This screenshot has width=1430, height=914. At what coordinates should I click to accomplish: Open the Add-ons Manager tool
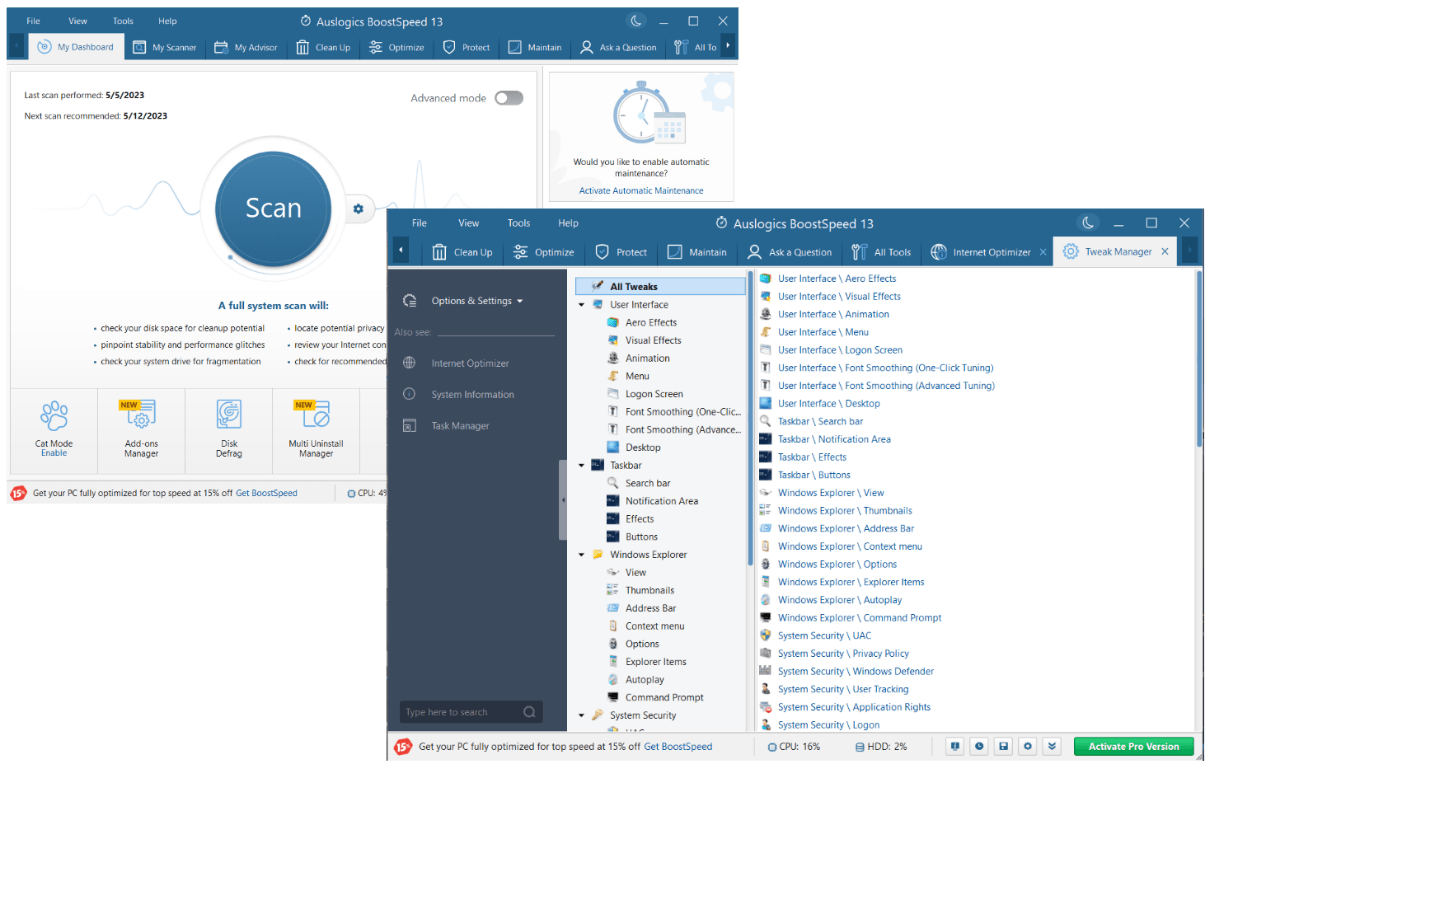[141, 428]
